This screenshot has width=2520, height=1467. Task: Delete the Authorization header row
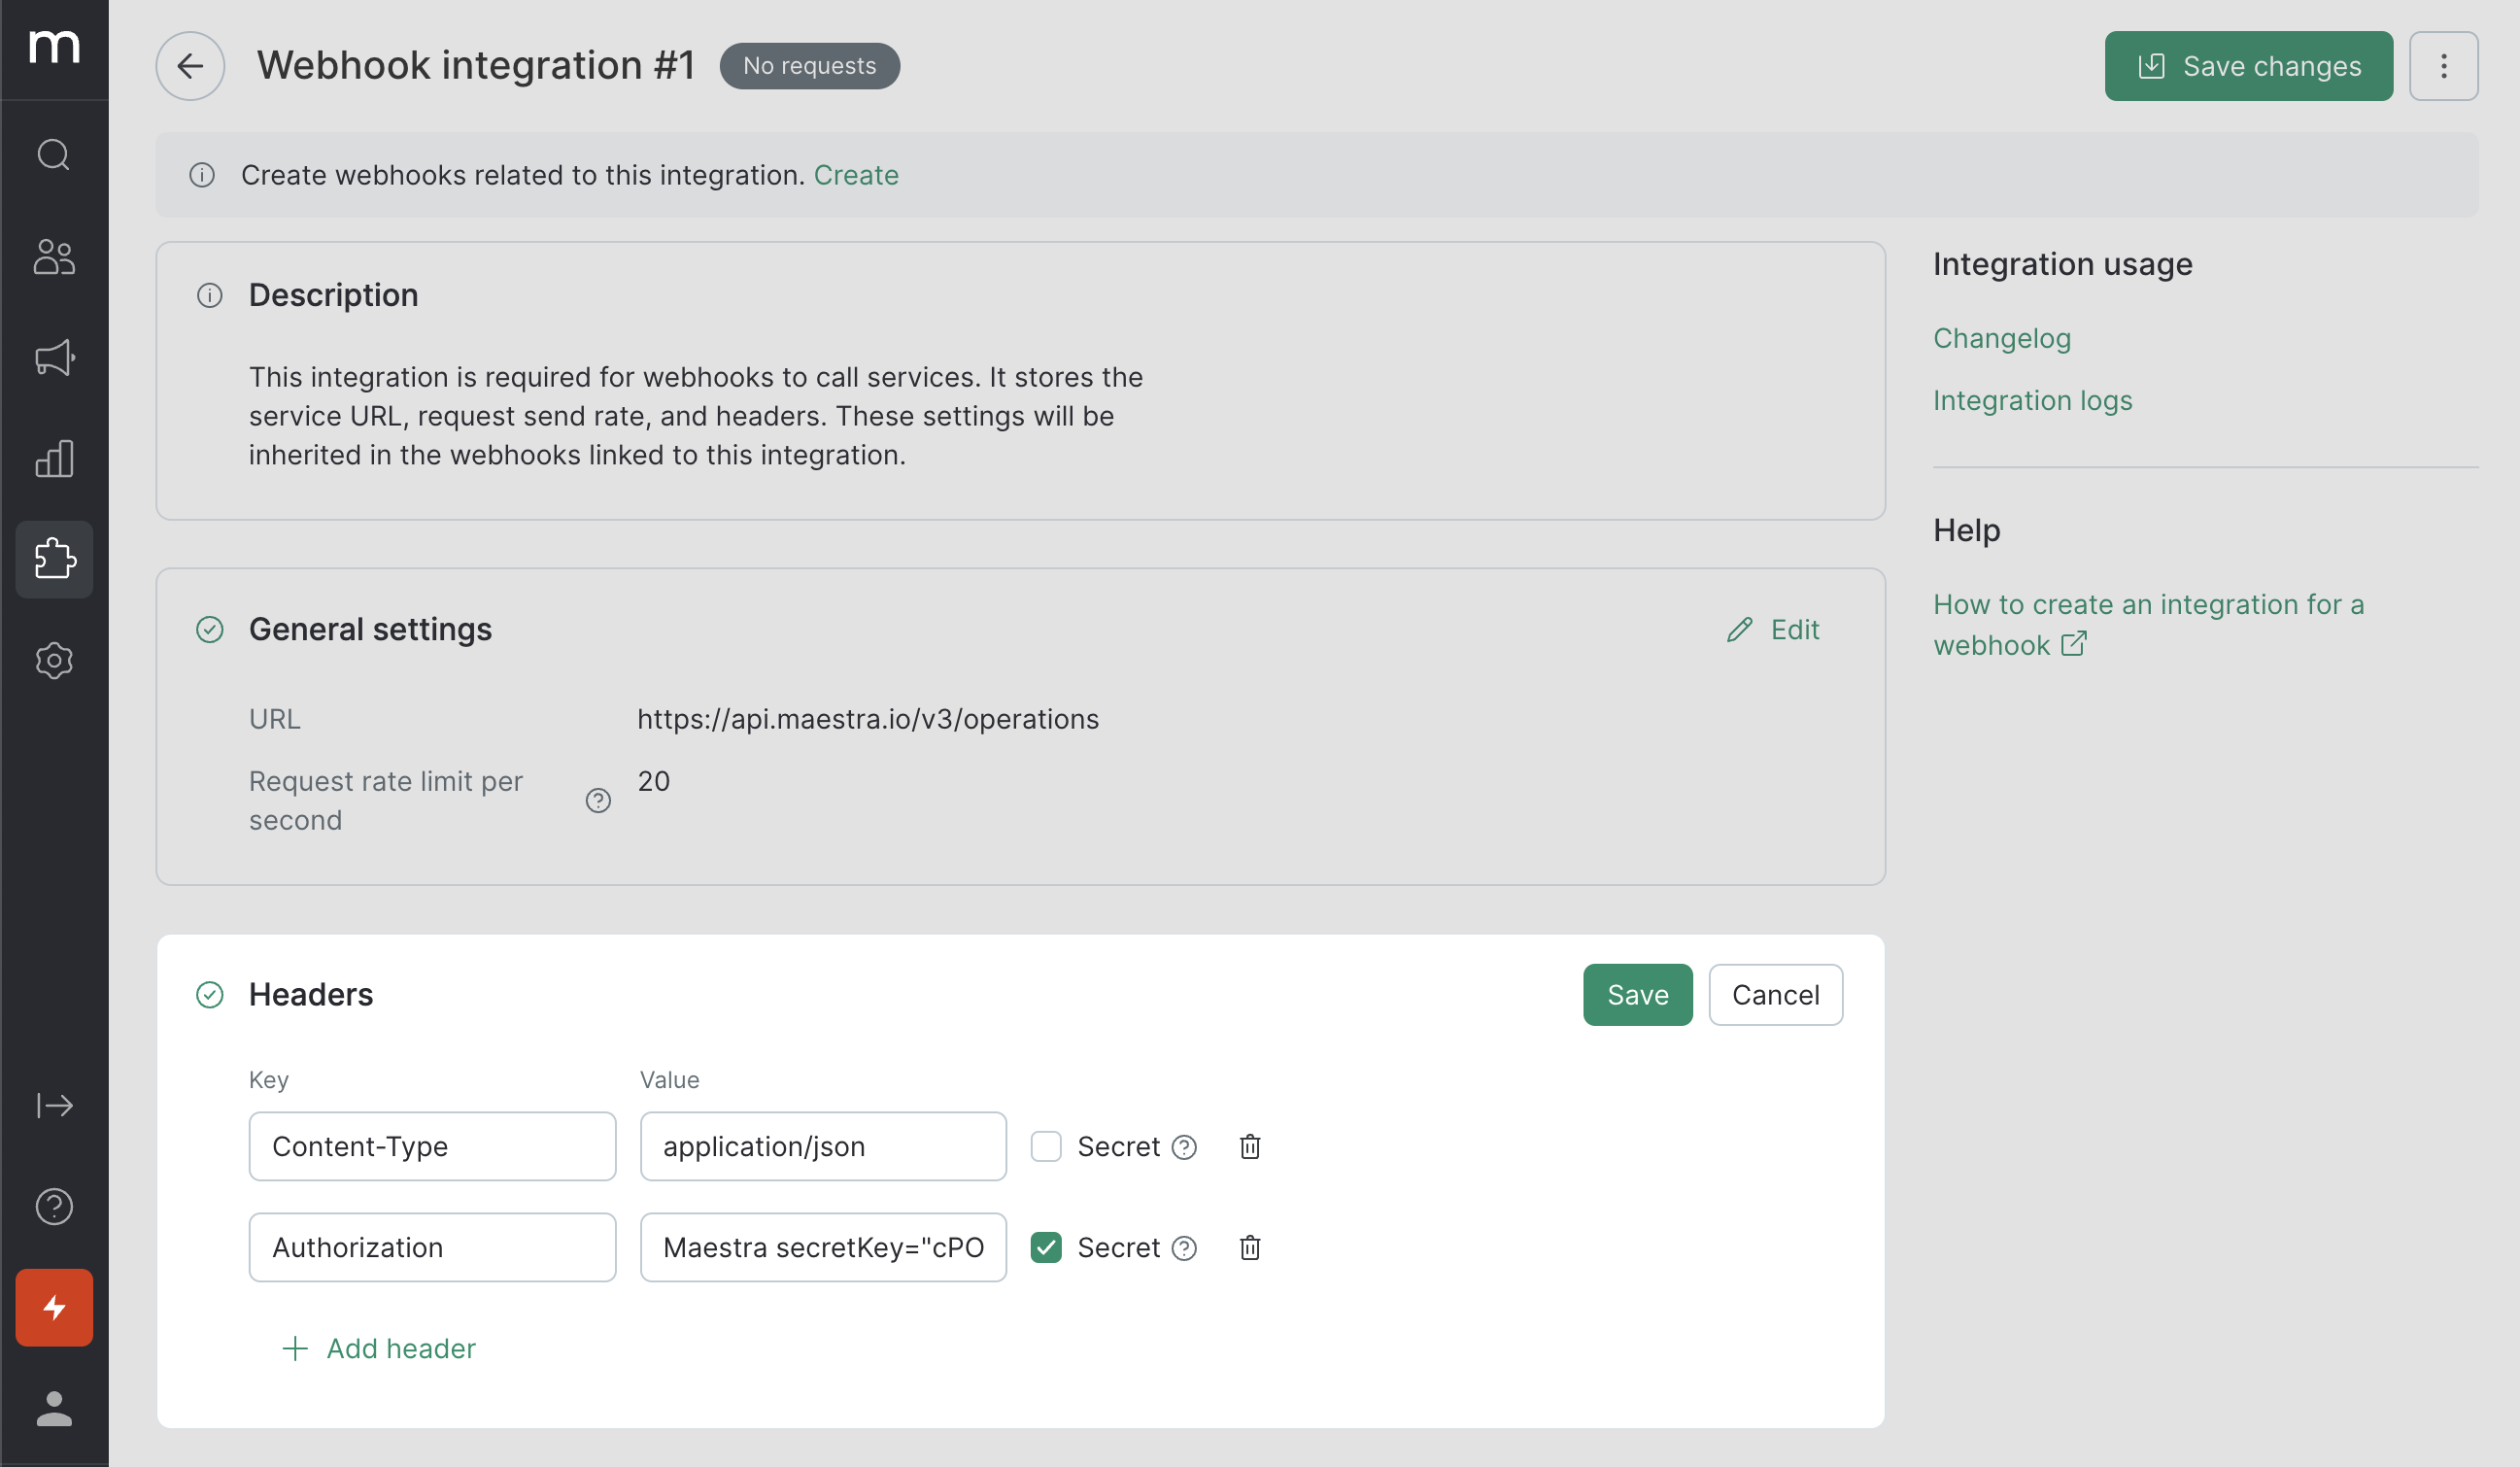[x=1250, y=1248]
